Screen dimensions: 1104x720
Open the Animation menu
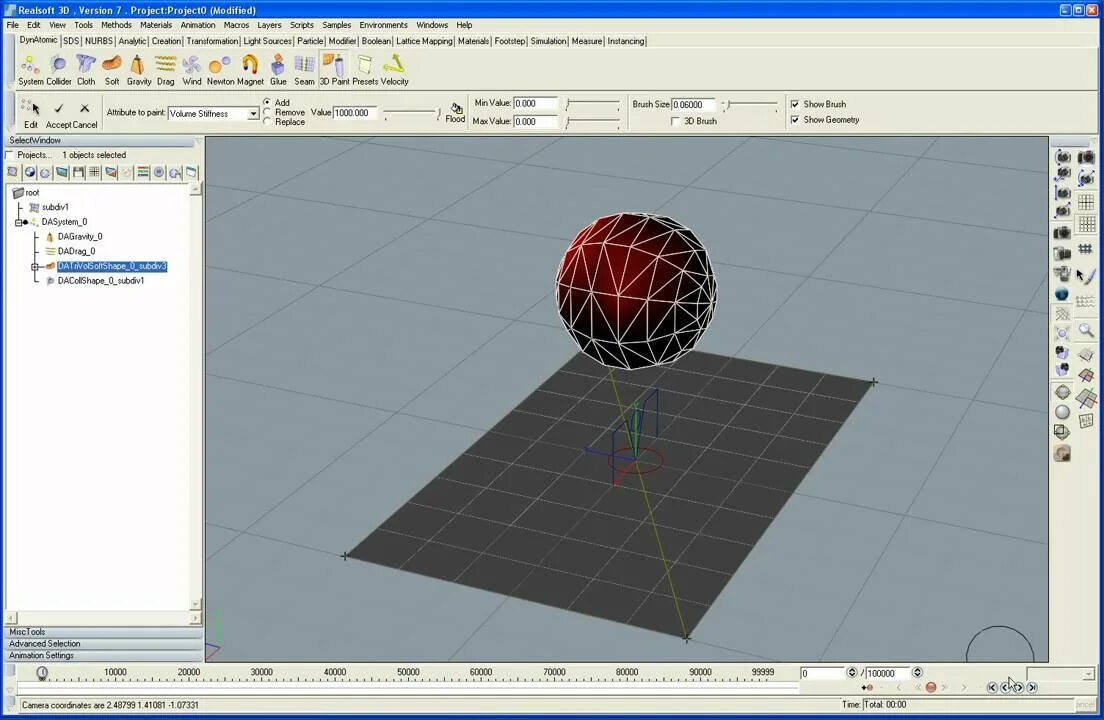click(198, 25)
